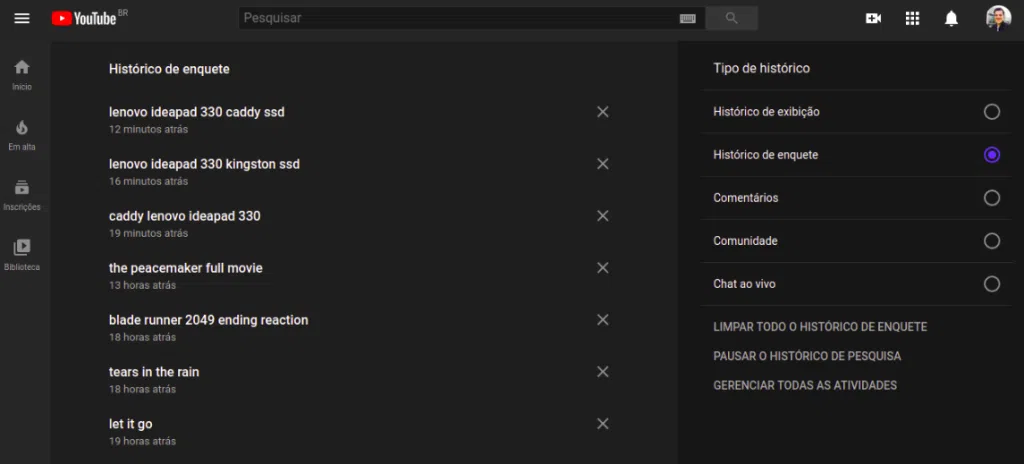Click '12 minutos atrás' timestamp
This screenshot has height=464, width=1024.
click(148, 129)
